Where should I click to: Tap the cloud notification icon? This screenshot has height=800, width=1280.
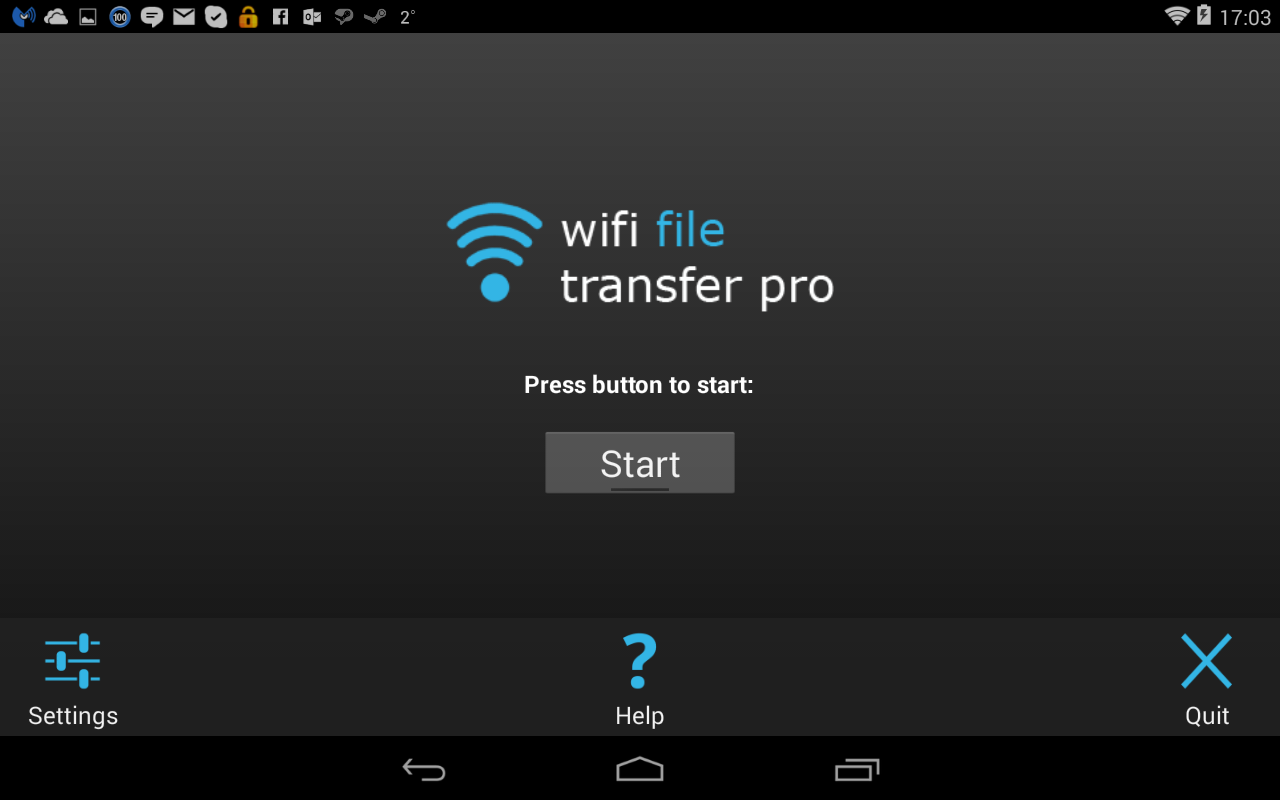(56, 16)
